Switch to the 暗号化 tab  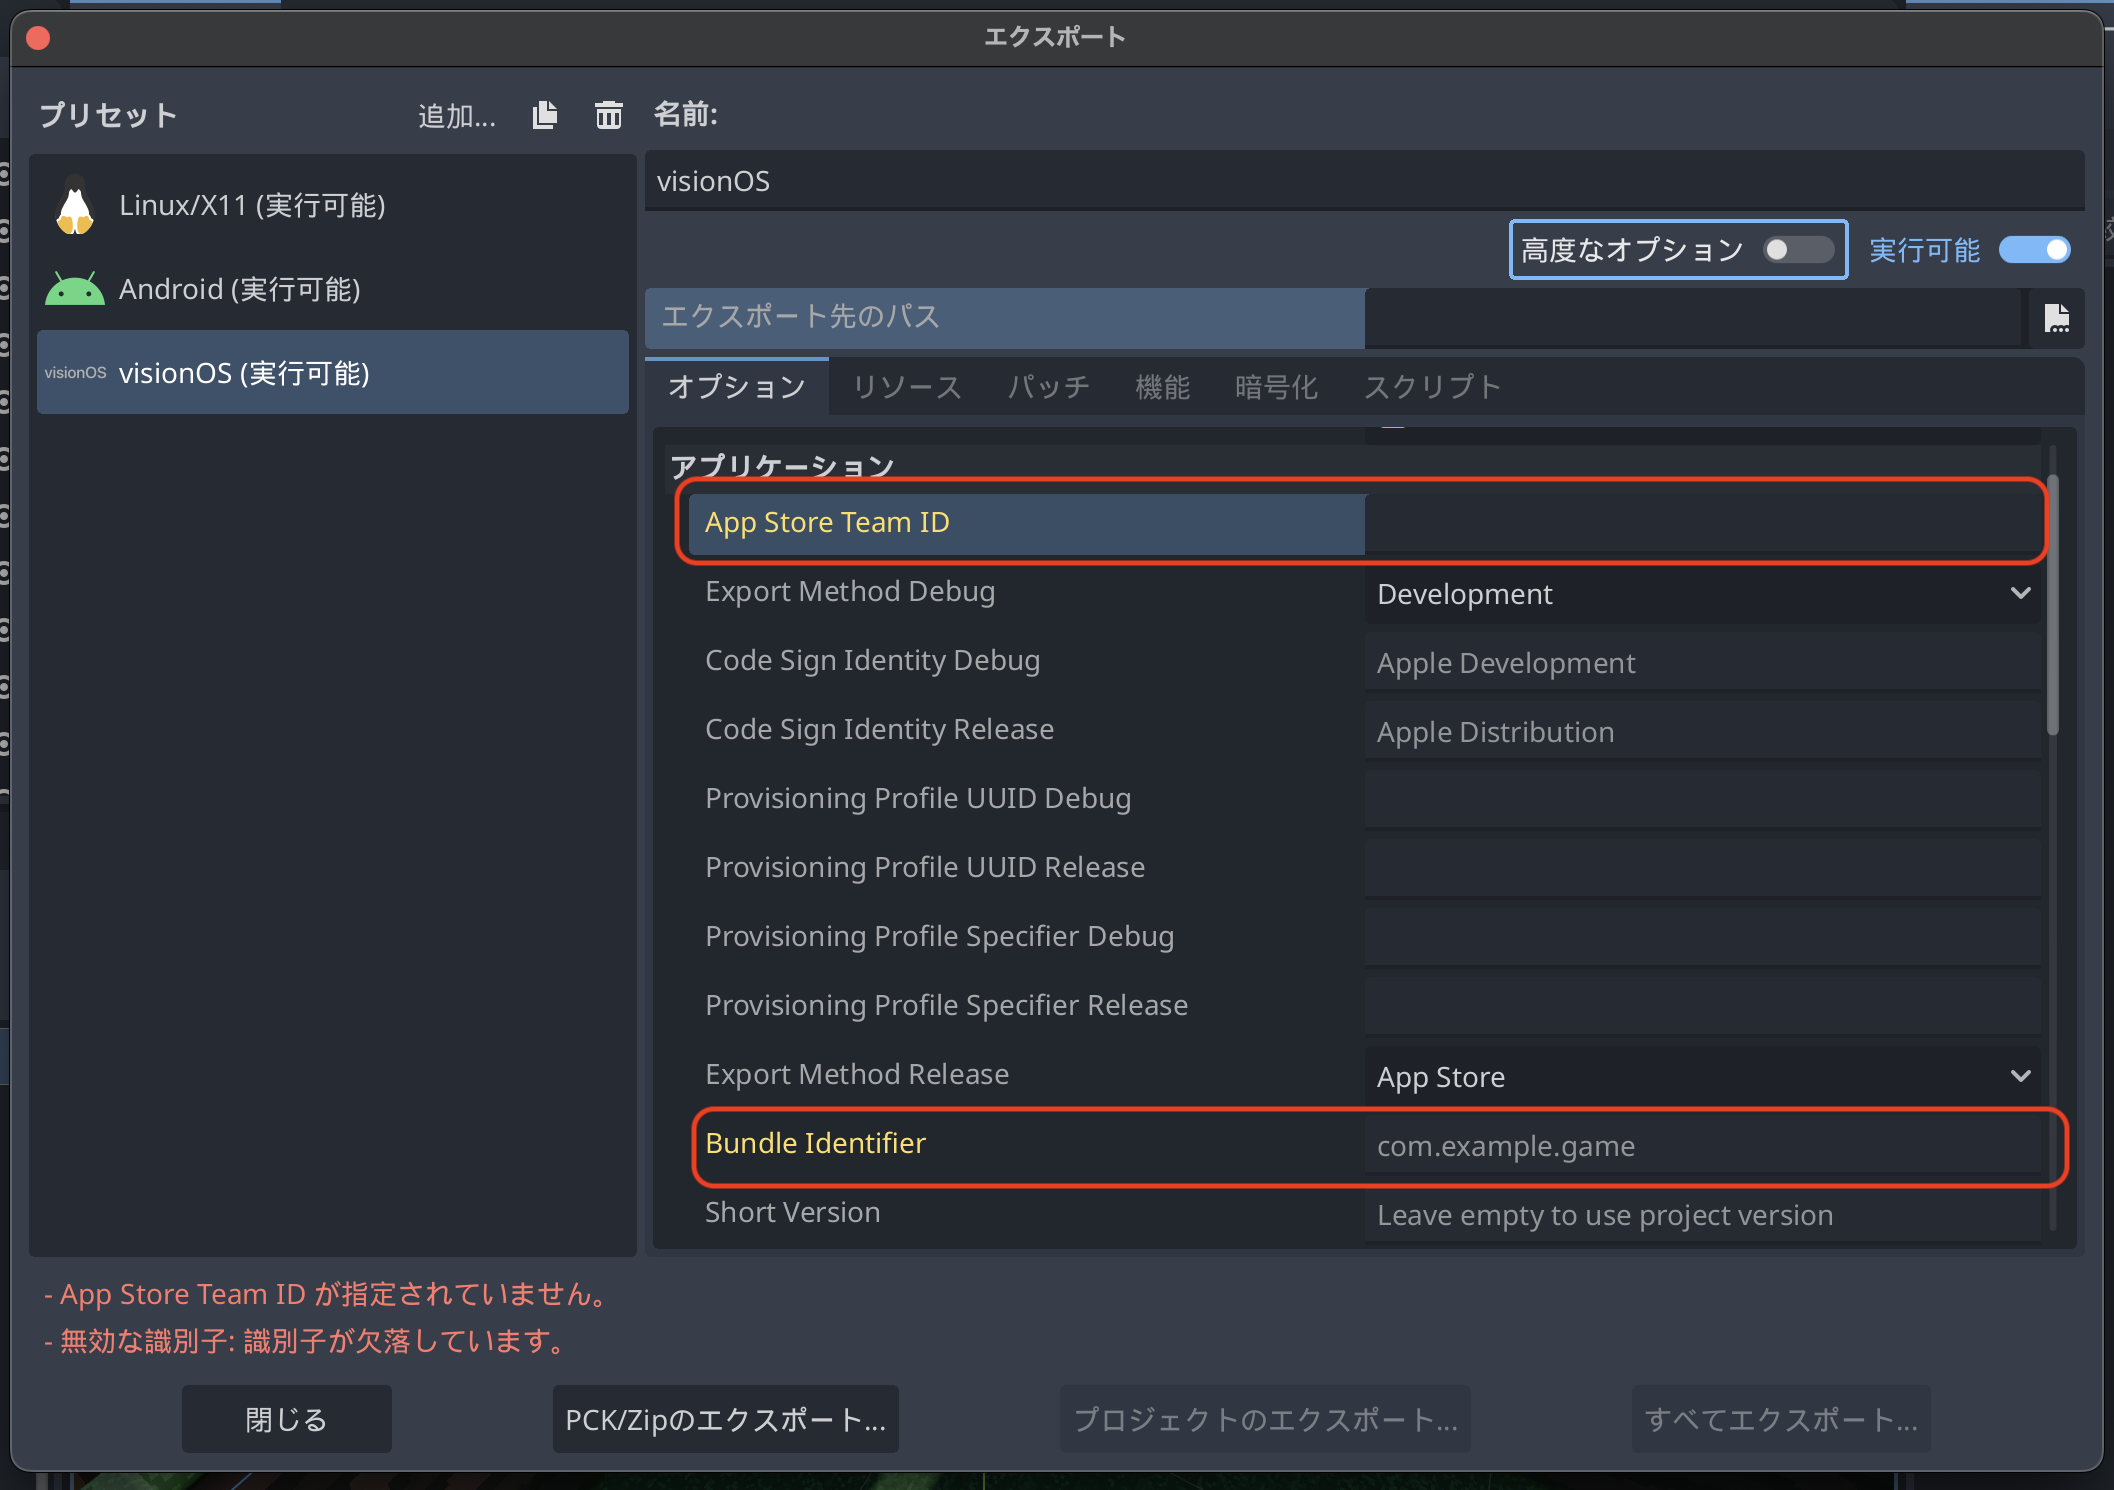[x=1276, y=387]
